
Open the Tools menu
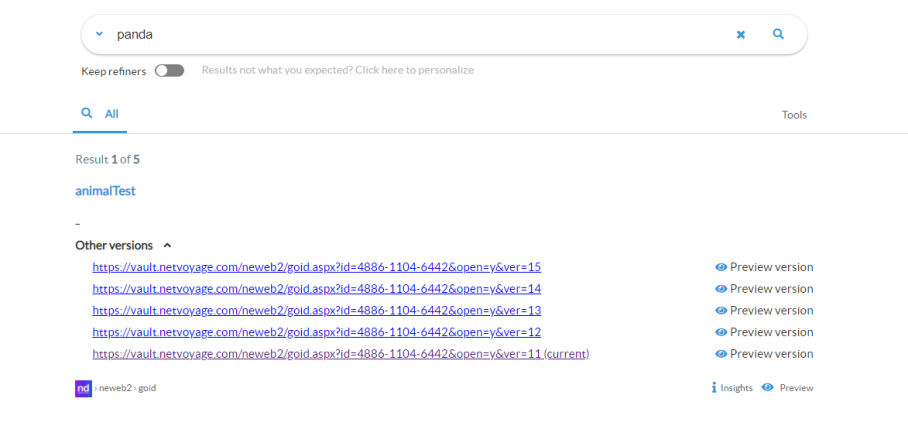[794, 115]
